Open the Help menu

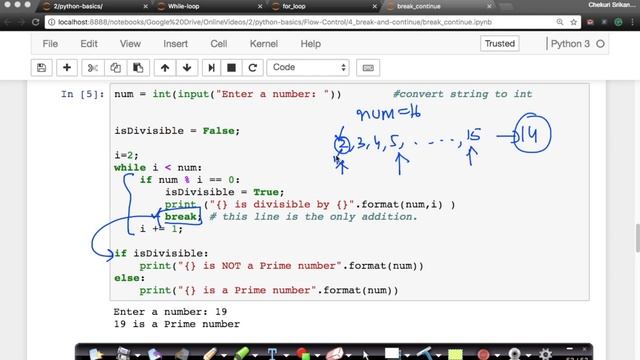[311, 44]
